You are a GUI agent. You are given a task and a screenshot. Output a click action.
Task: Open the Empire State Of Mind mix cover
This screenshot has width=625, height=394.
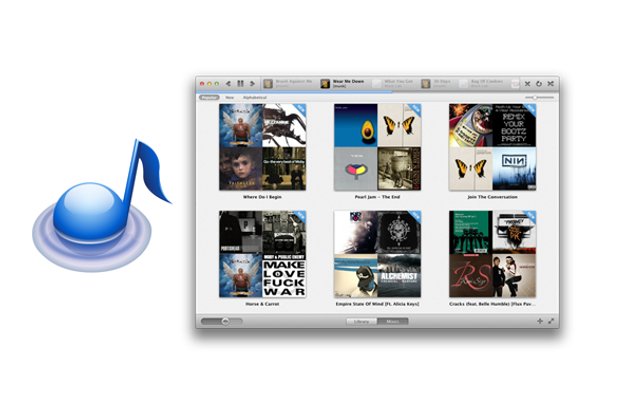coord(377,254)
